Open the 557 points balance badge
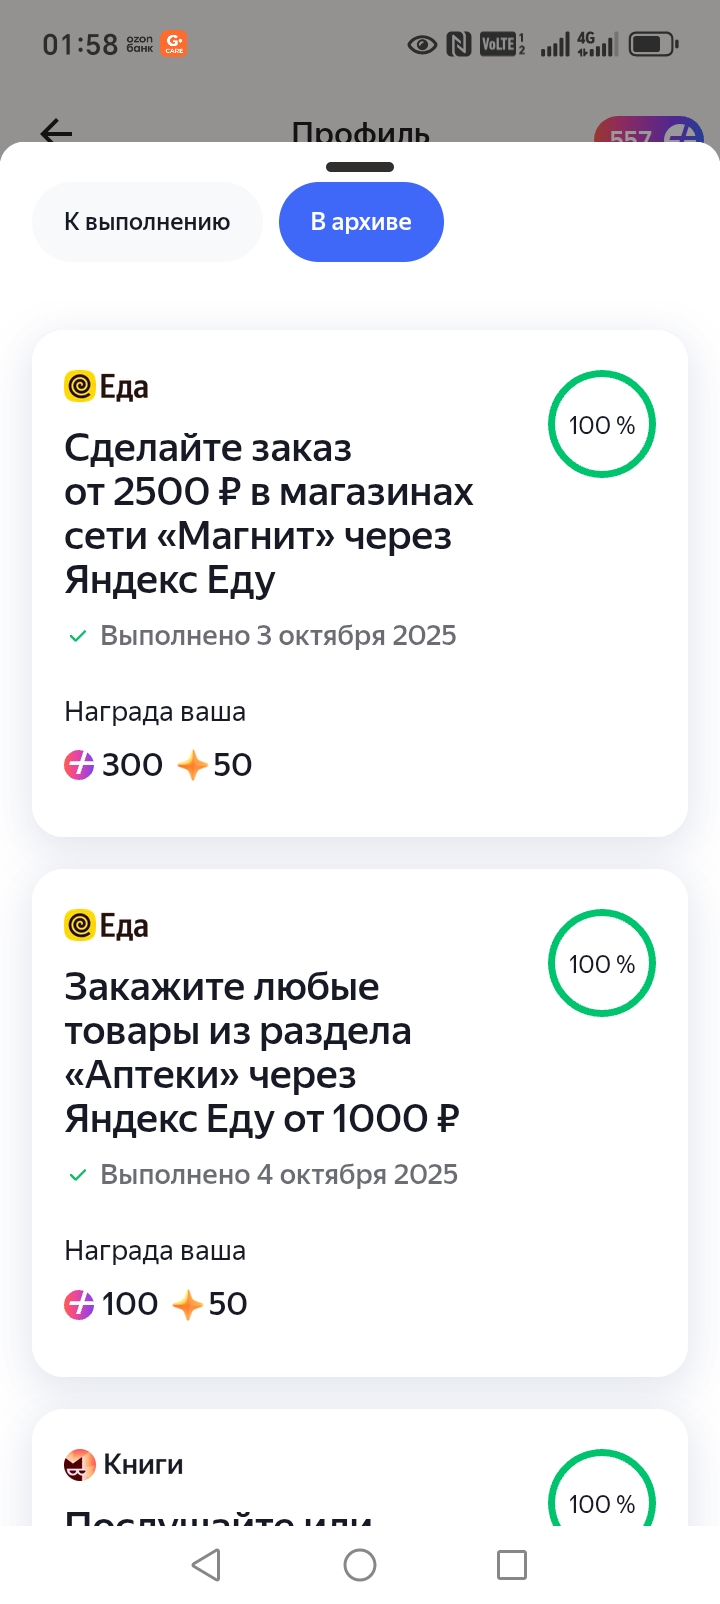Screen dimensions: 720x1604 tap(649, 134)
